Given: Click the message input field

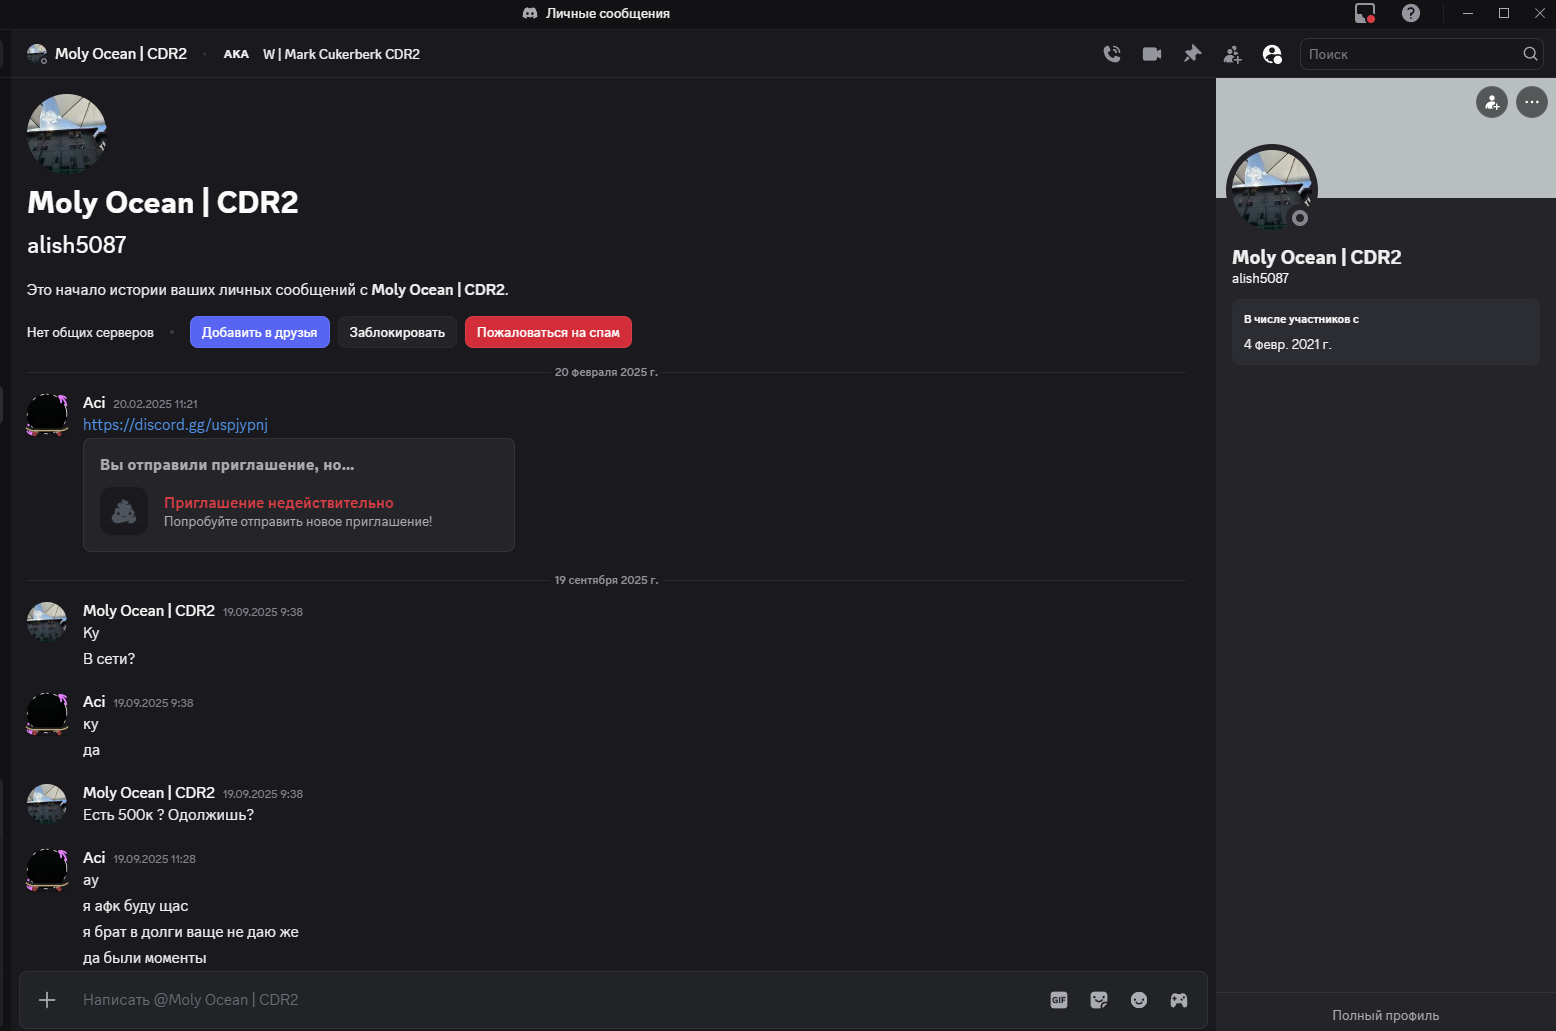Looking at the screenshot, I should tap(560, 1000).
